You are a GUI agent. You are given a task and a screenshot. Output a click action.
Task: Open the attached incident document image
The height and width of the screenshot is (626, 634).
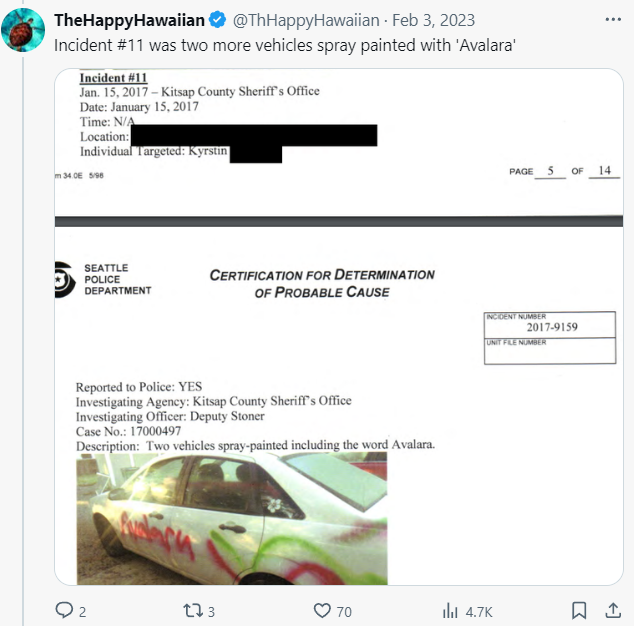click(x=339, y=327)
